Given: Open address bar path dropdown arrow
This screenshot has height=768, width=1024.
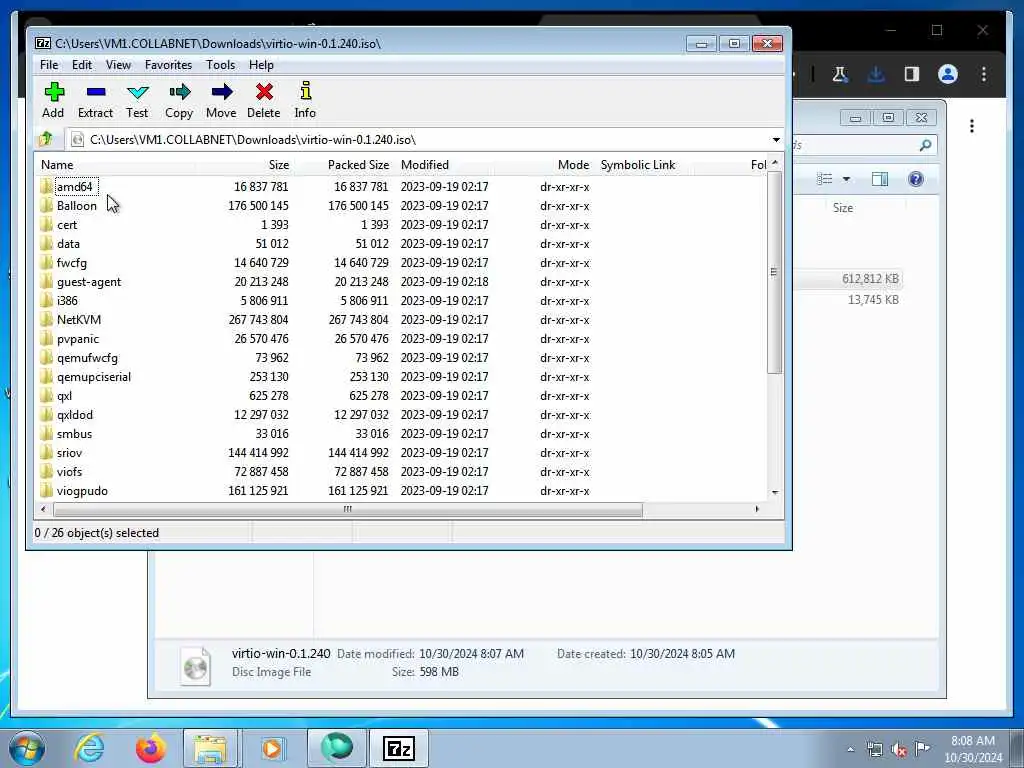Looking at the screenshot, I should pyautogui.click(x=776, y=140).
